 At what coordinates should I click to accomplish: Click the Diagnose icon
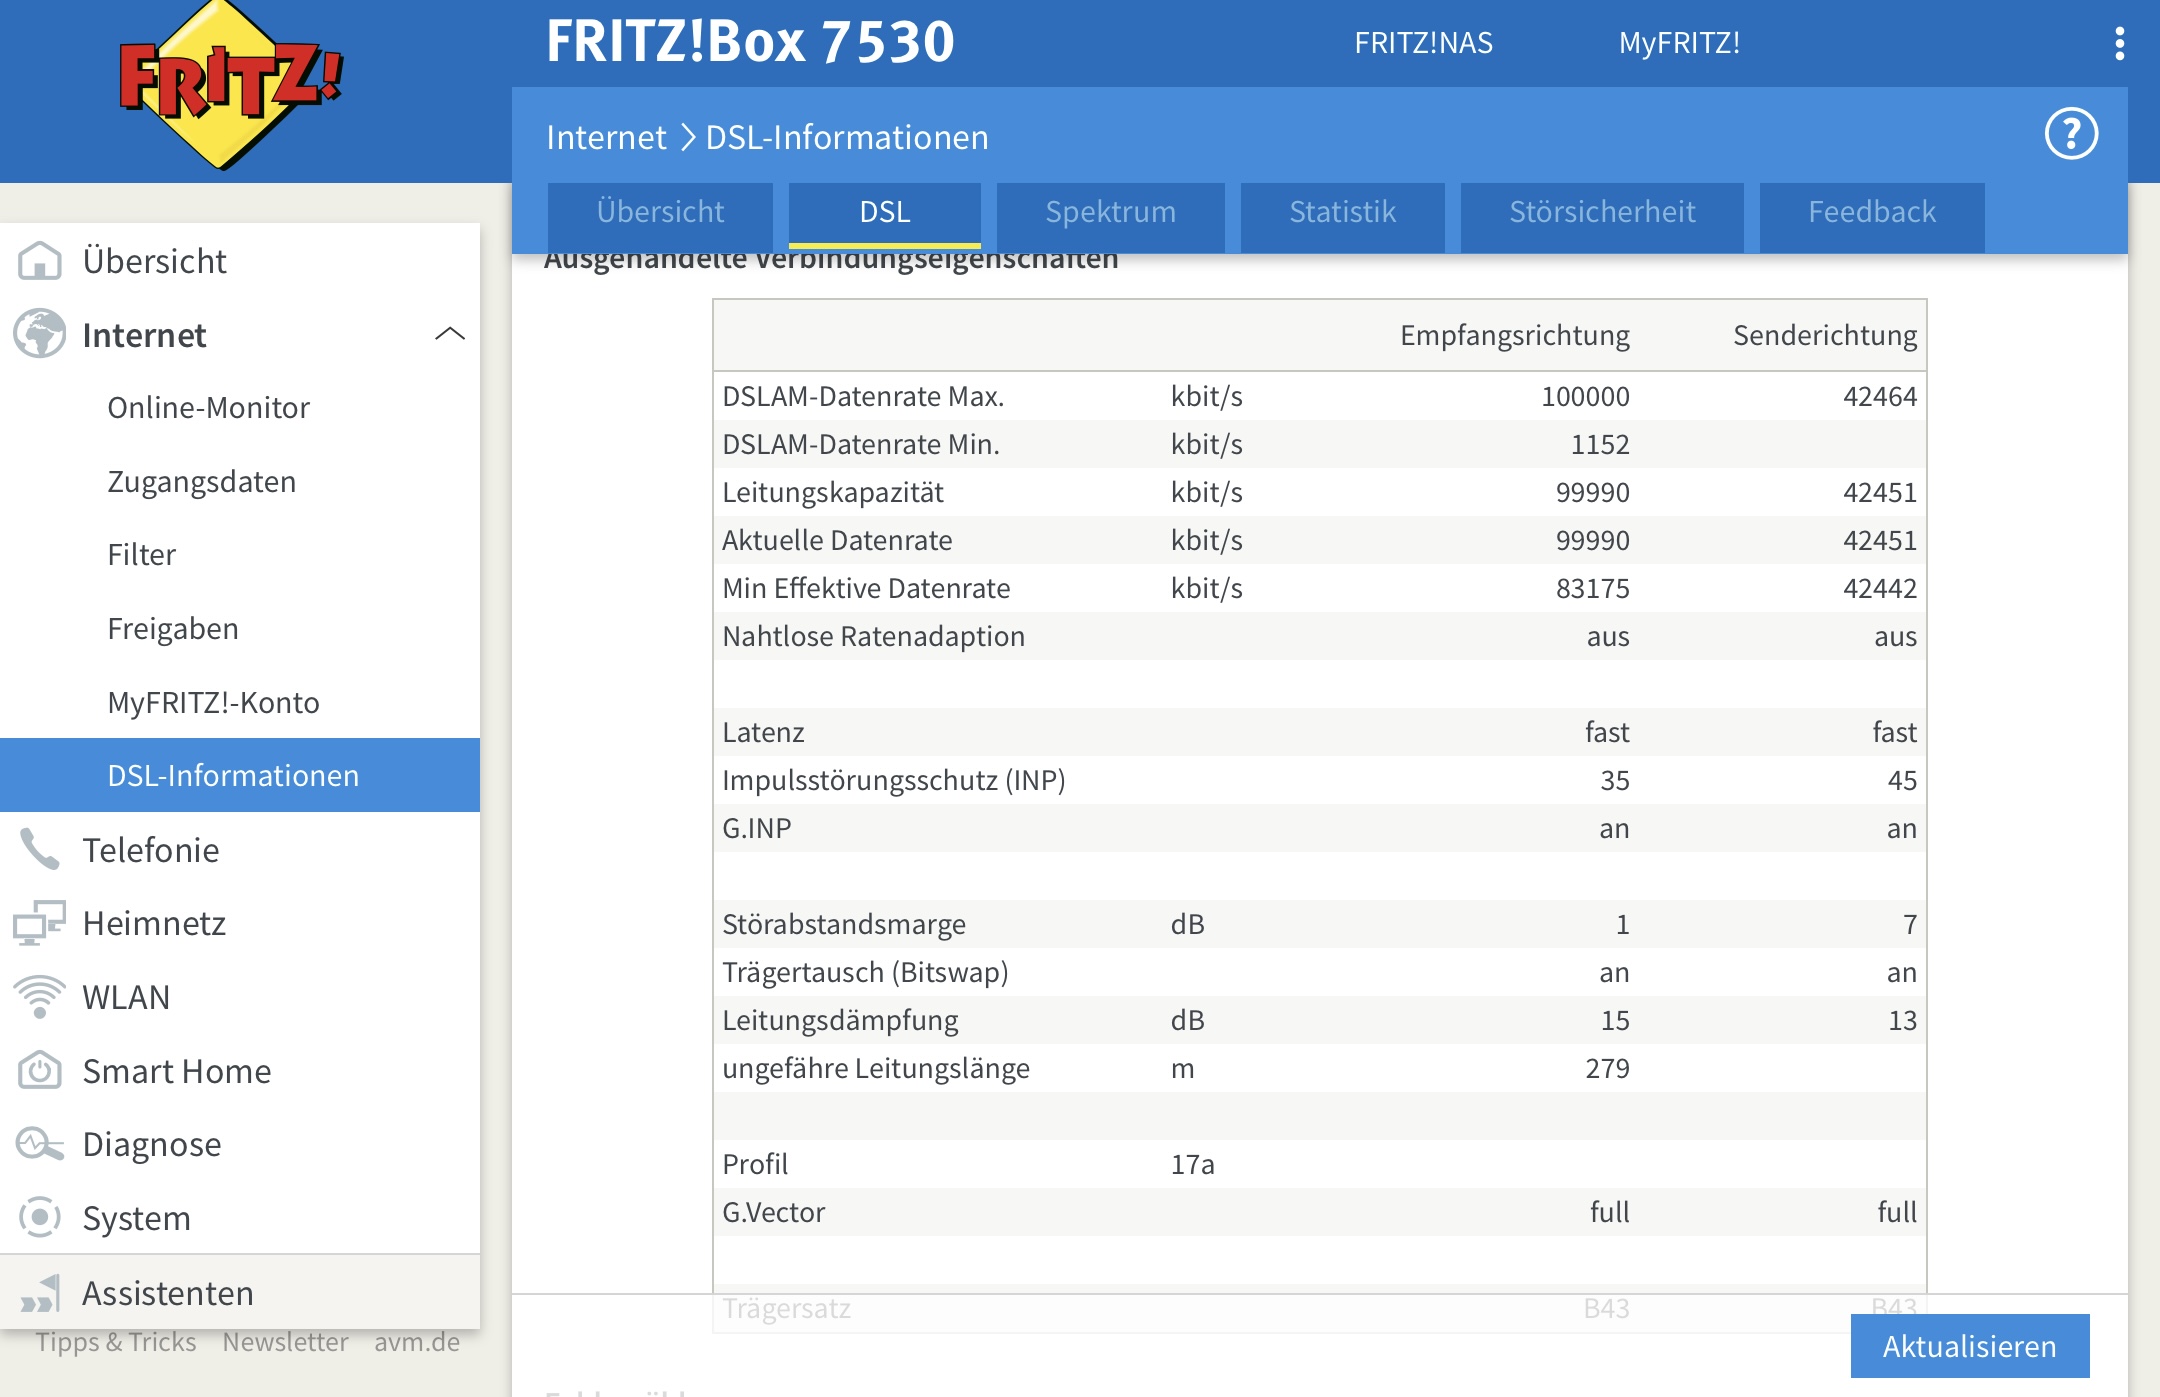point(40,1144)
